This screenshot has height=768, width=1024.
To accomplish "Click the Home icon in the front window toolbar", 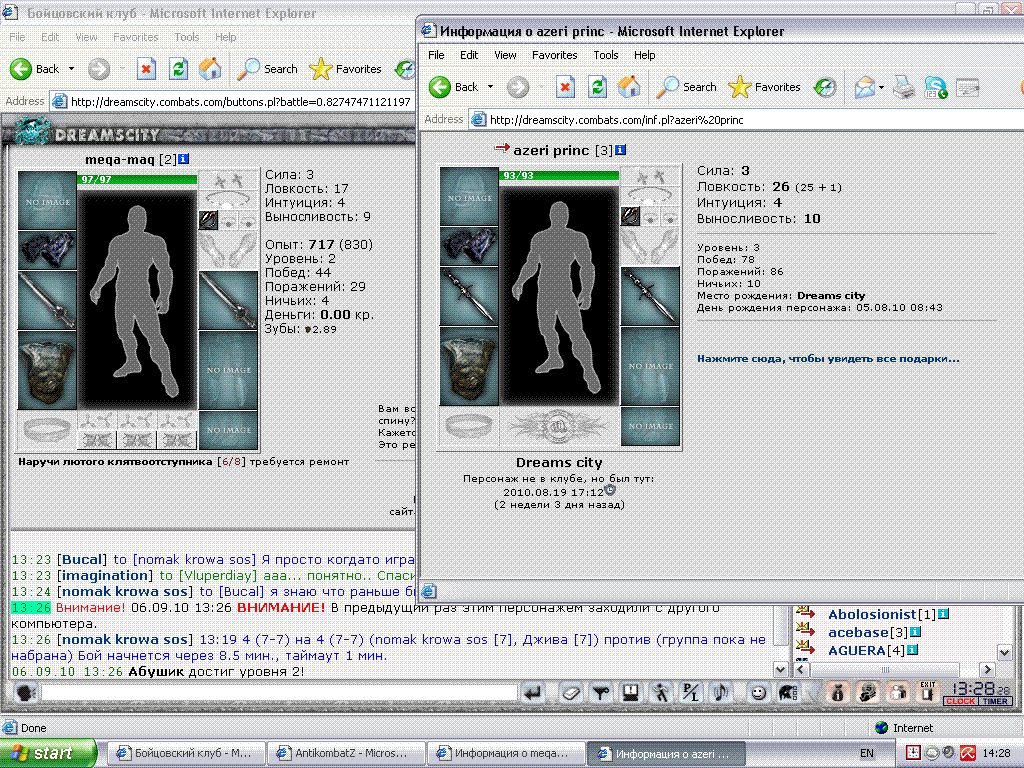I will [629, 87].
